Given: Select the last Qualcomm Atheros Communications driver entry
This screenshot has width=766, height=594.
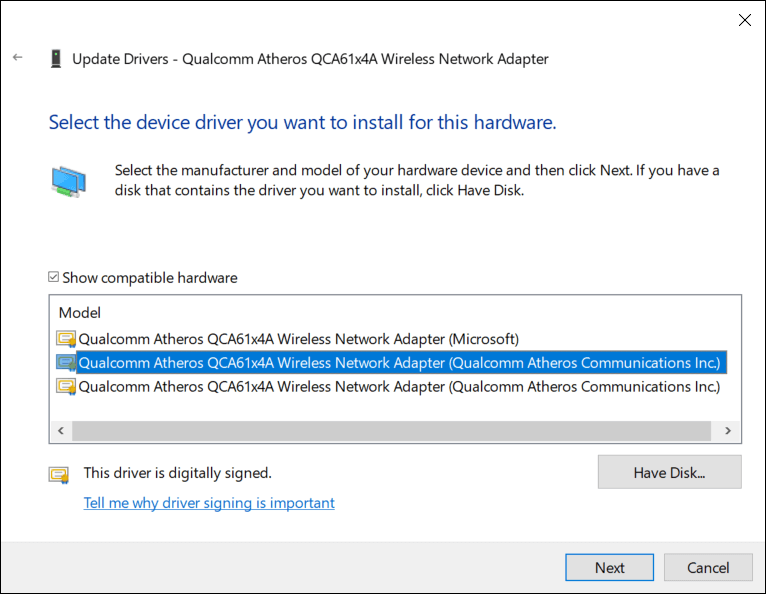Looking at the screenshot, I should click(398, 386).
